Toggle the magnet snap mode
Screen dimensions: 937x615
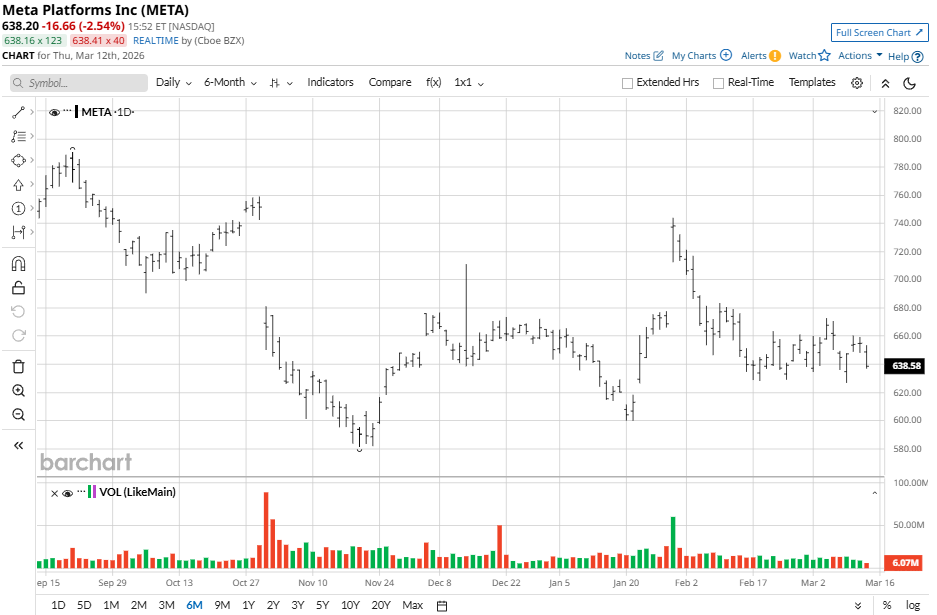18,264
